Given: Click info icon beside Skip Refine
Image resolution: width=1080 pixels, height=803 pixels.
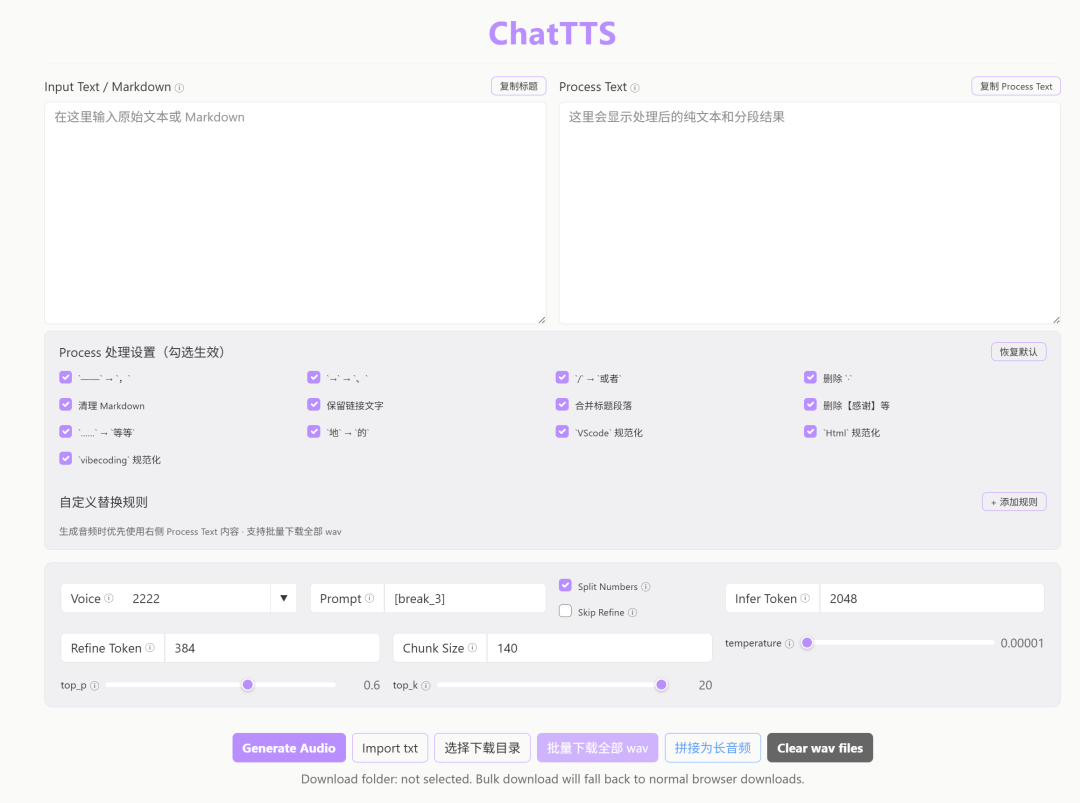Looking at the screenshot, I should (x=632, y=612).
